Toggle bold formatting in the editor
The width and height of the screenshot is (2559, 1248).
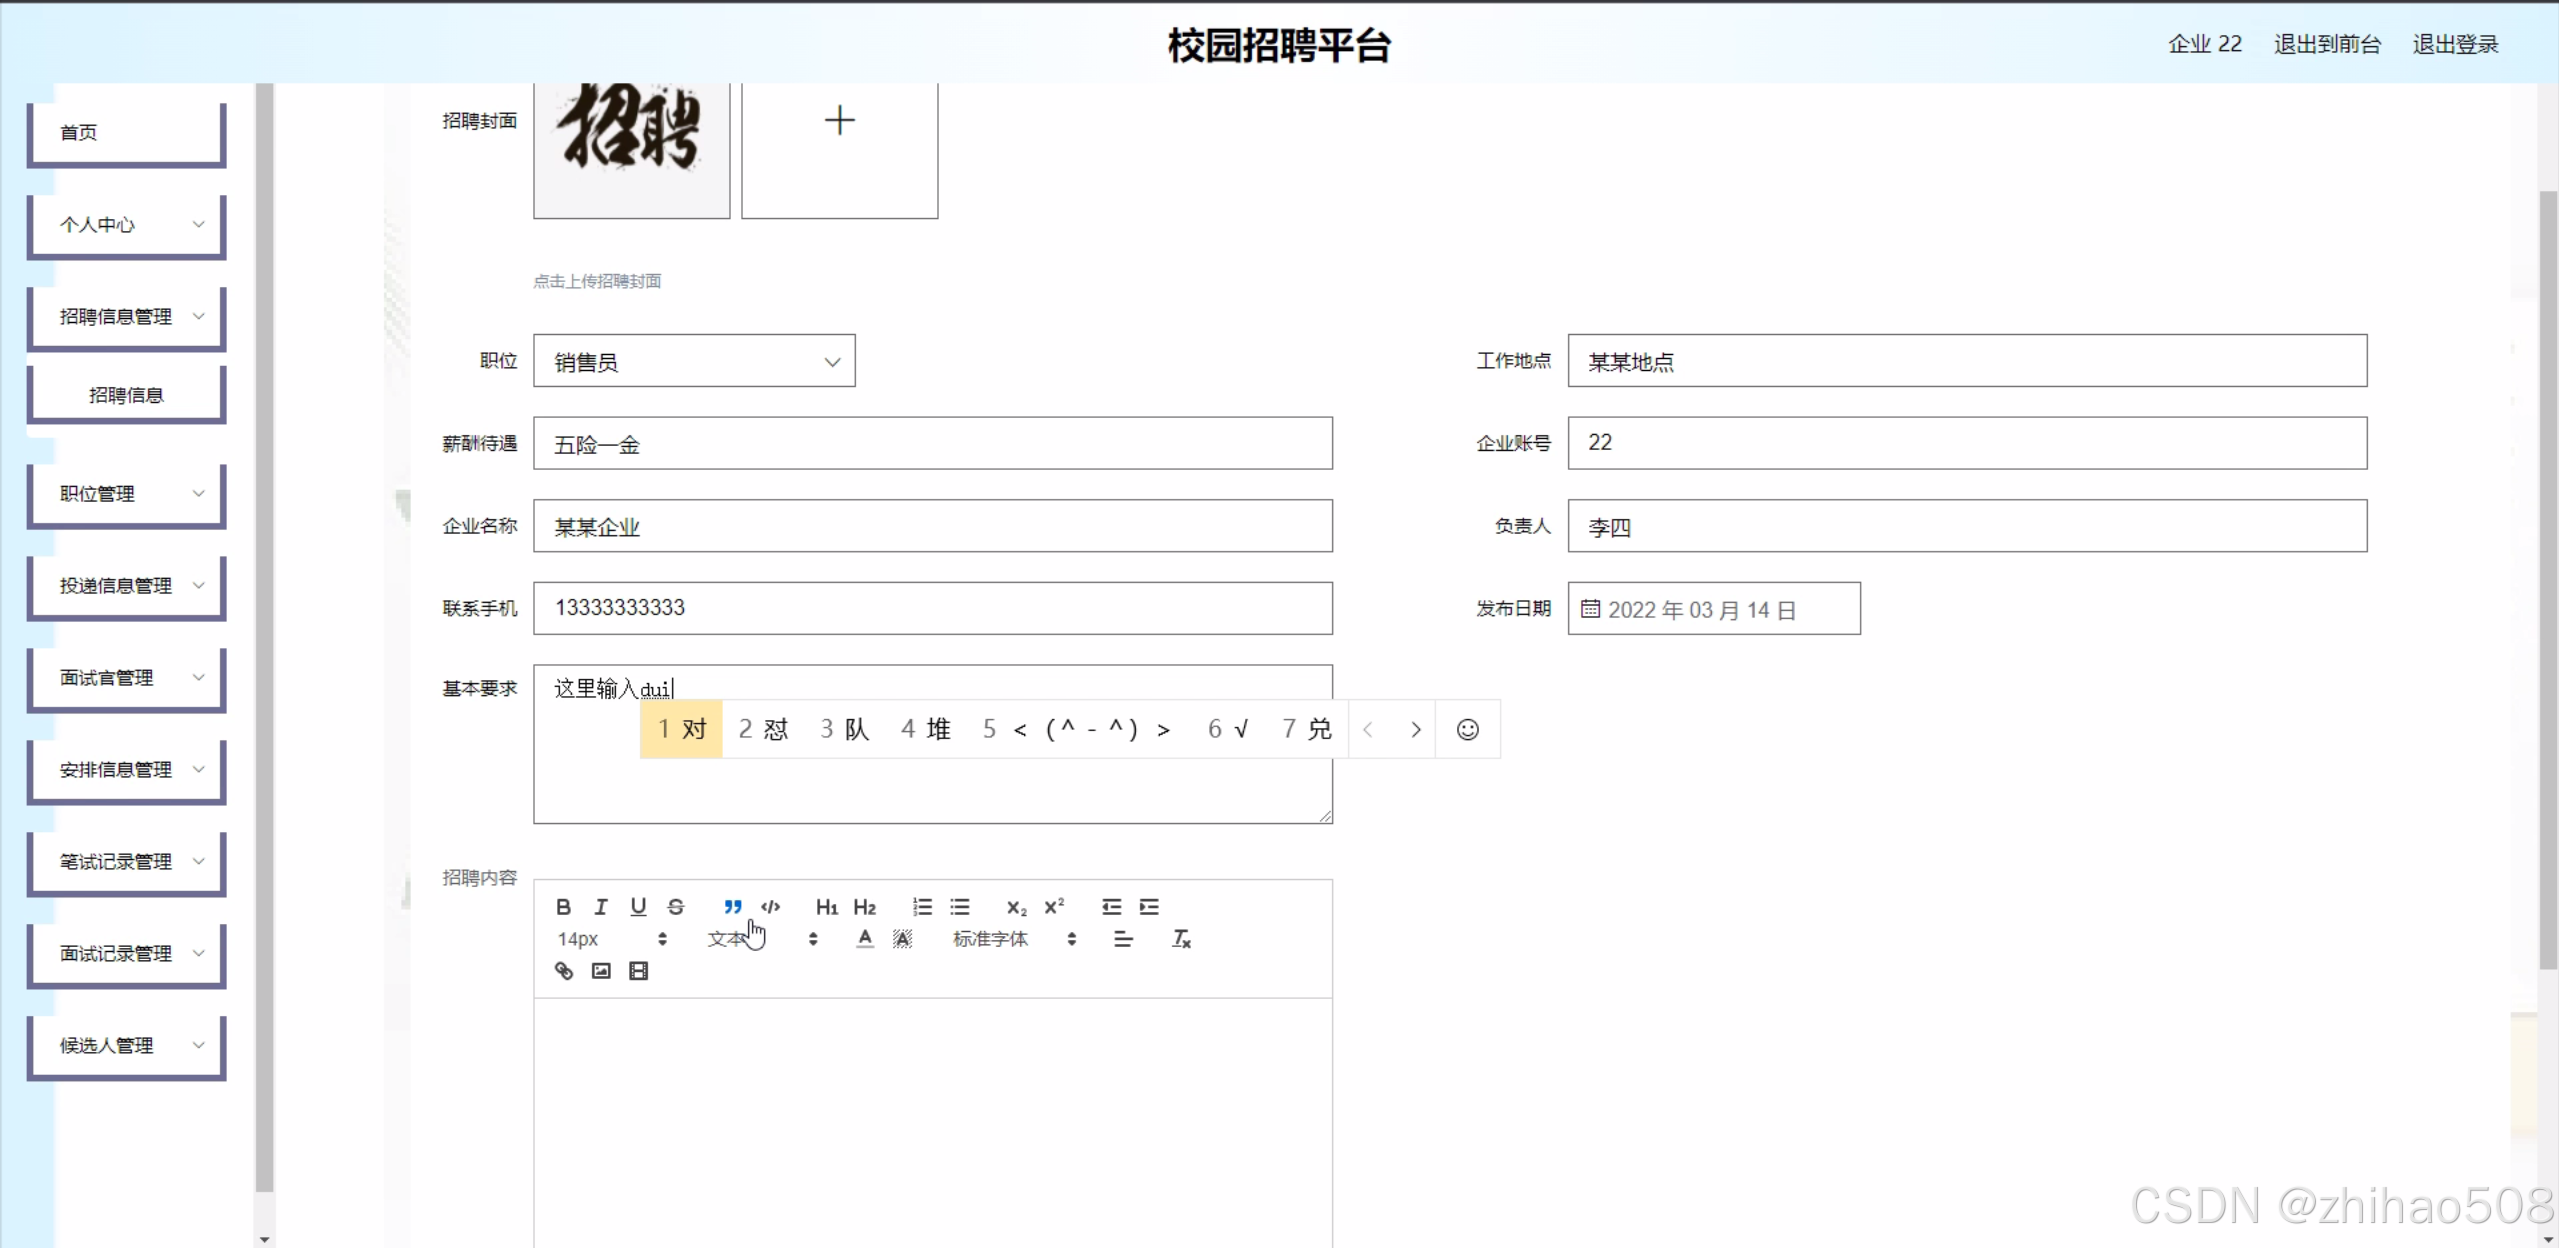563,907
